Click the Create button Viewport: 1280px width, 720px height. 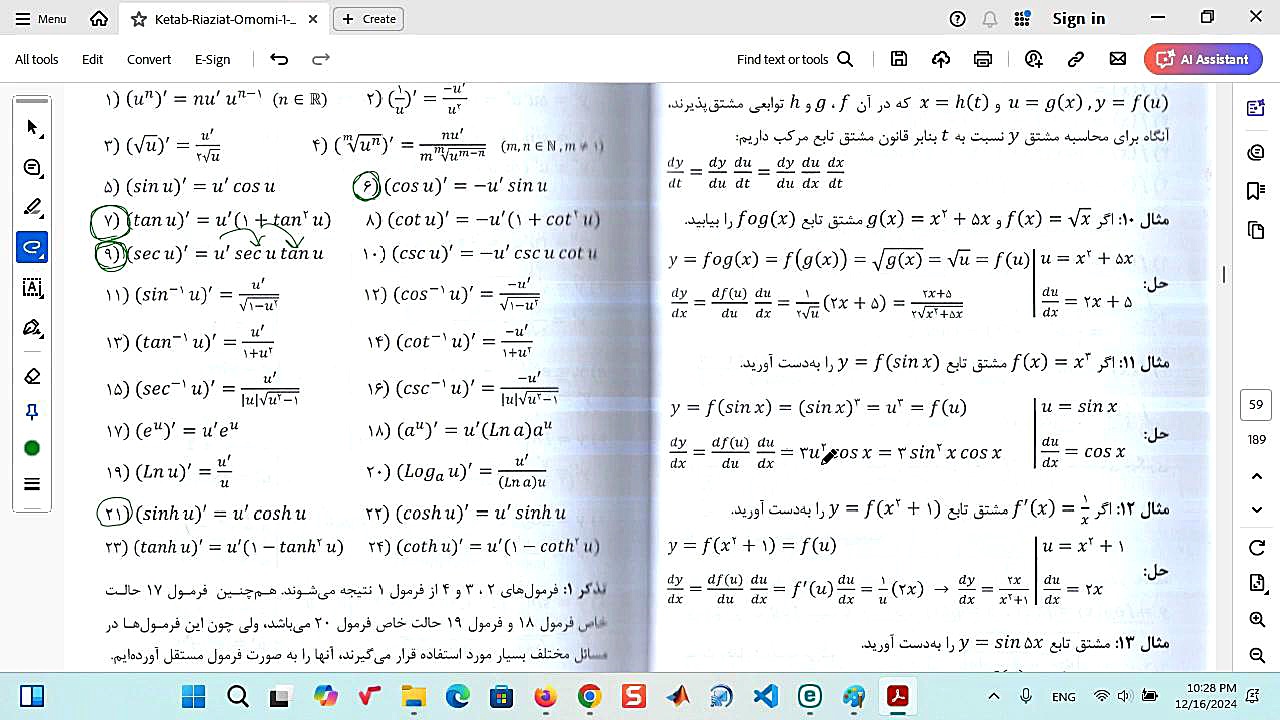tap(369, 19)
